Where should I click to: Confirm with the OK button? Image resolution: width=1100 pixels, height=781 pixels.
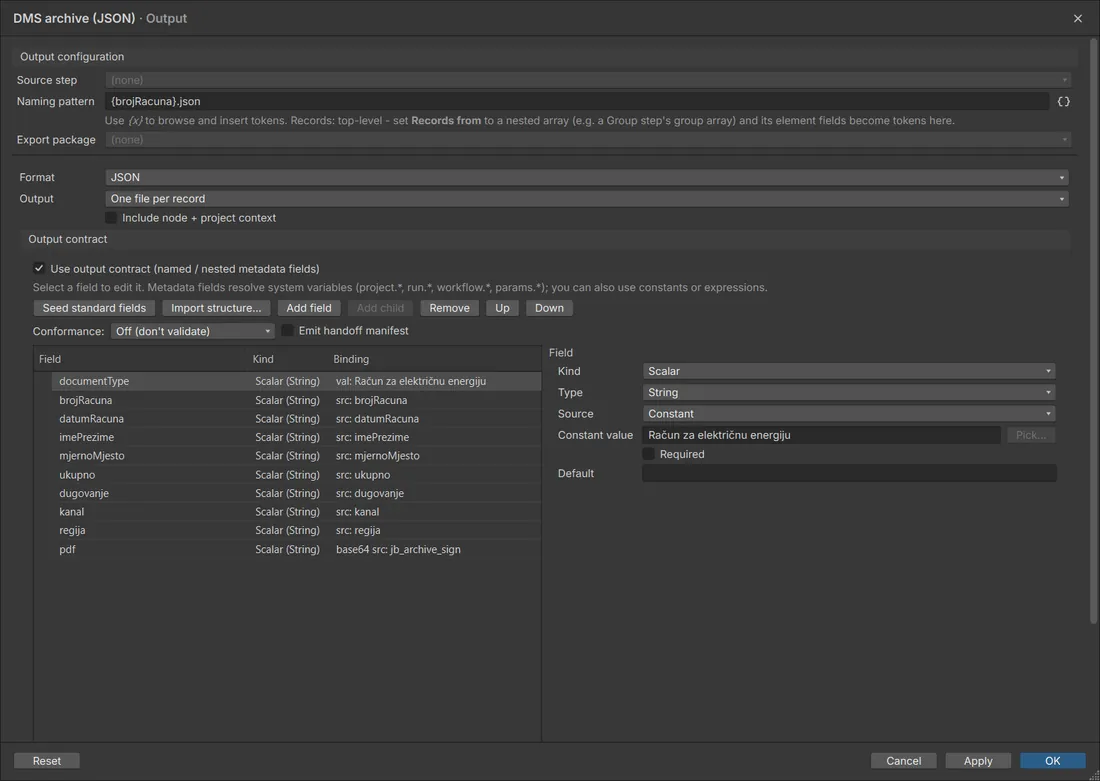click(x=1053, y=761)
